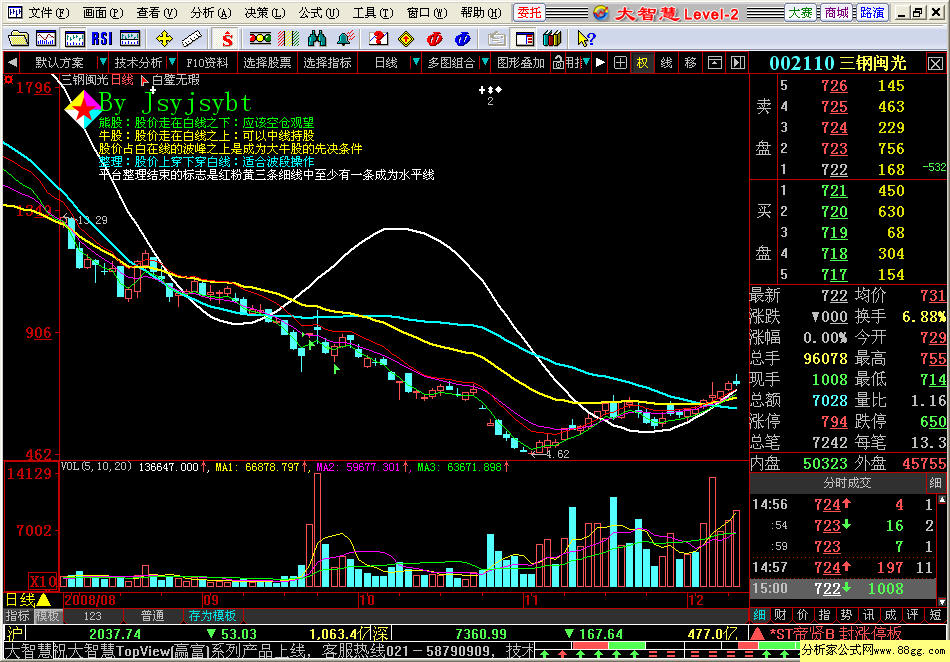
Task: Click the 图形叠加 button
Action: pos(520,62)
